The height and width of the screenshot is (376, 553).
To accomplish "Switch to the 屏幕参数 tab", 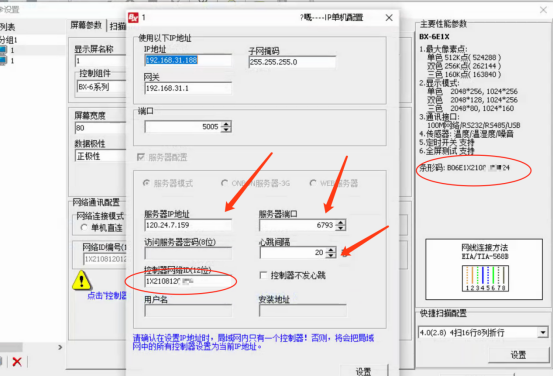I will (x=86, y=25).
